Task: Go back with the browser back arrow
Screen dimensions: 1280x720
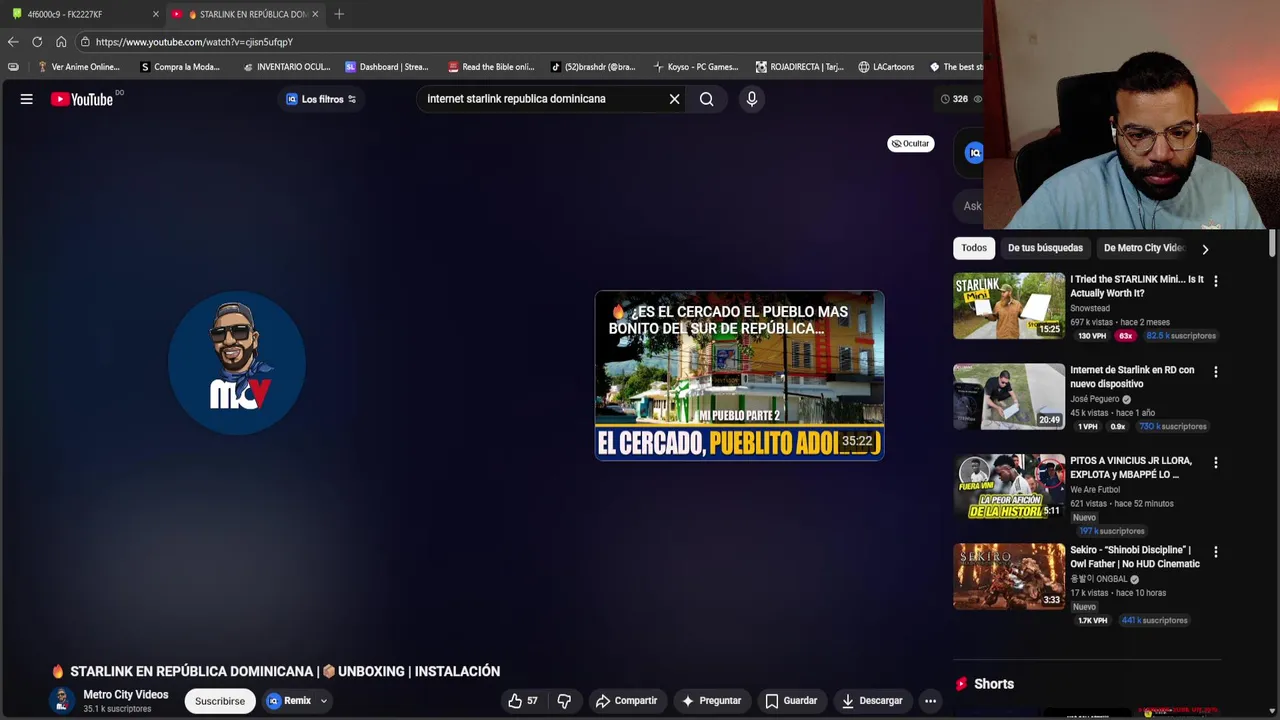Action: coord(12,42)
